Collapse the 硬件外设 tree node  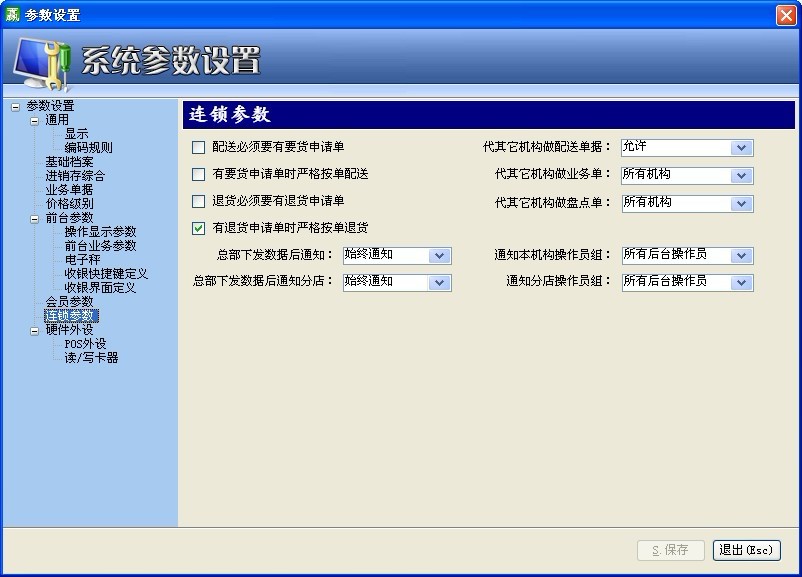pyautogui.click(x=34, y=331)
